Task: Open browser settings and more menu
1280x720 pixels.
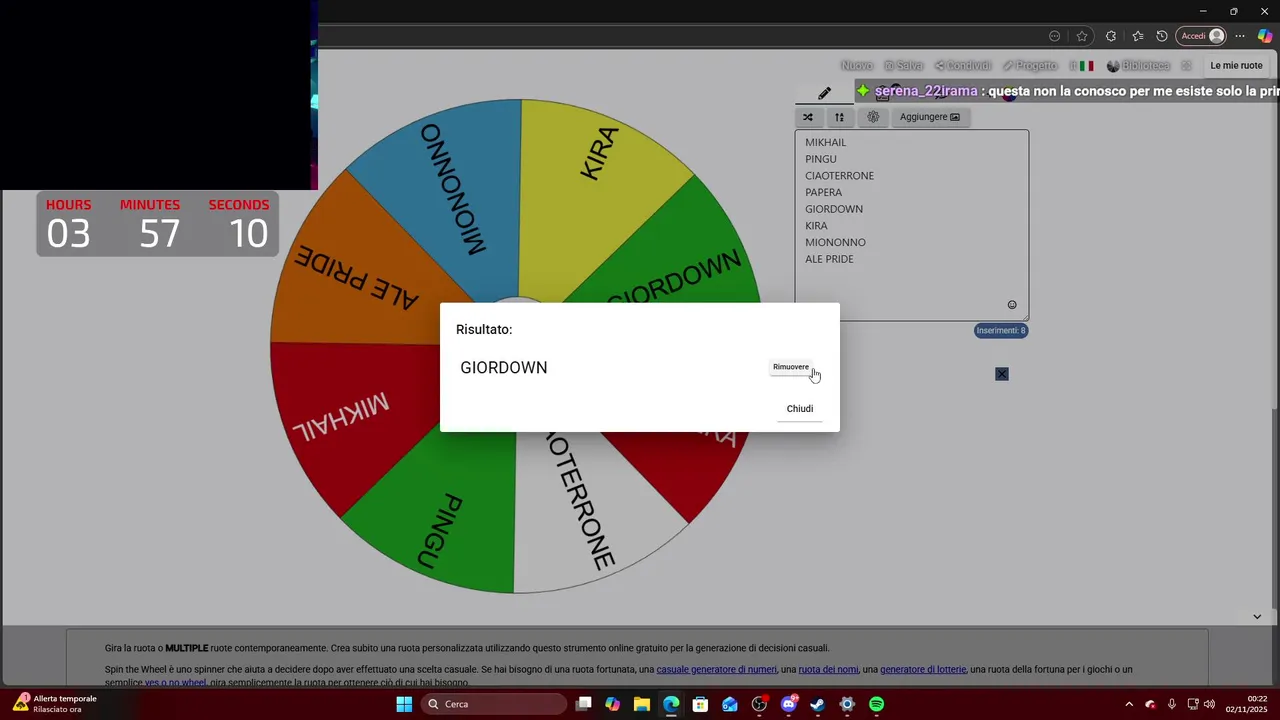Action: point(1240,36)
